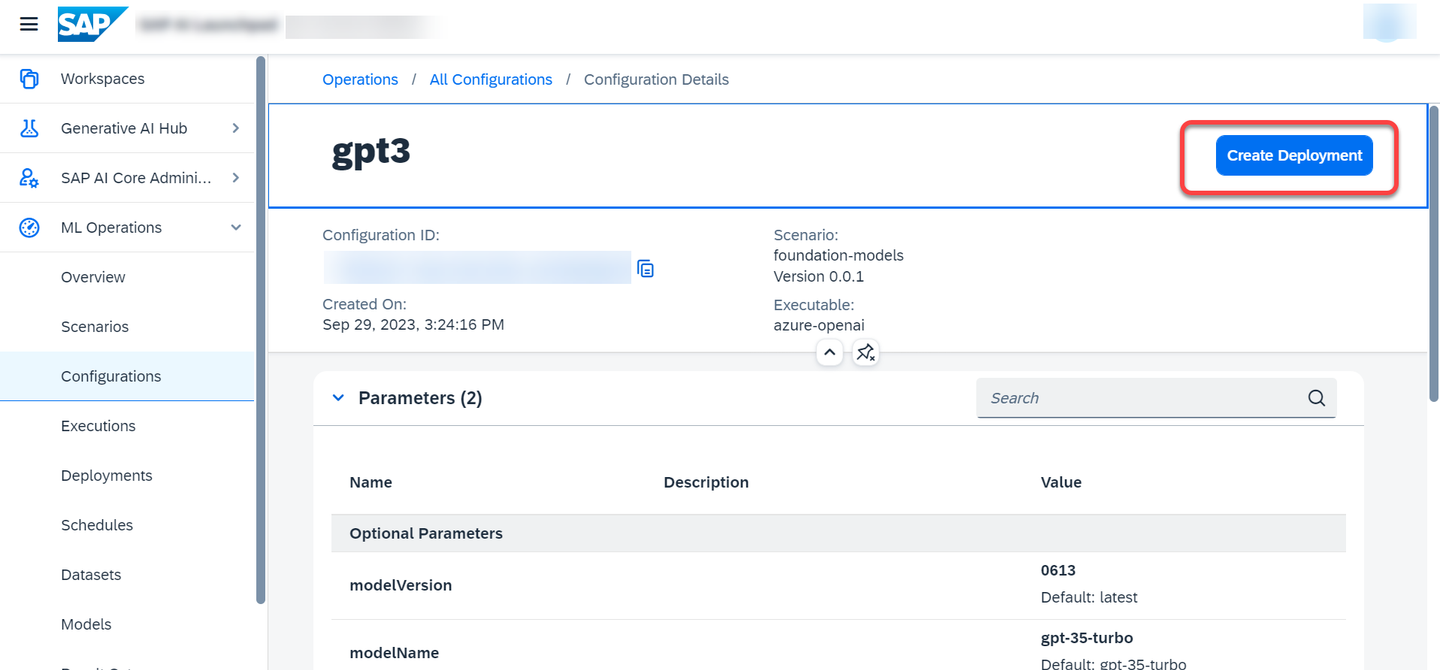The height and width of the screenshot is (670, 1440).
Task: Collapse the ML Operations section
Action: (x=236, y=228)
